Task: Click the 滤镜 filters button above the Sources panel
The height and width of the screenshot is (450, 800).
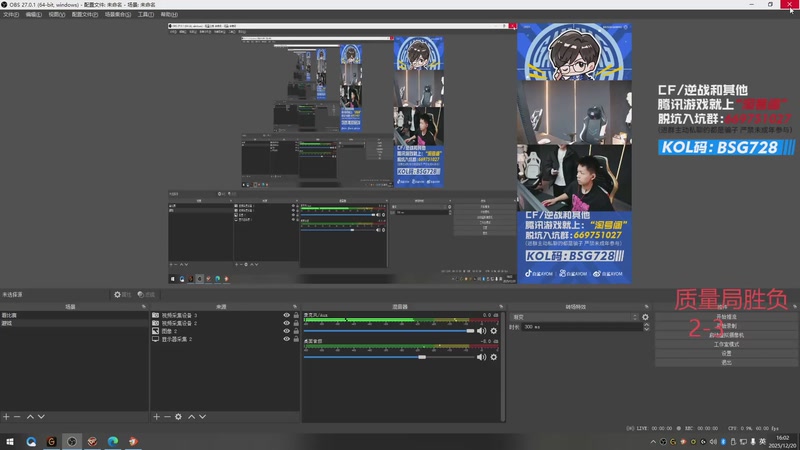Action: pos(146,294)
